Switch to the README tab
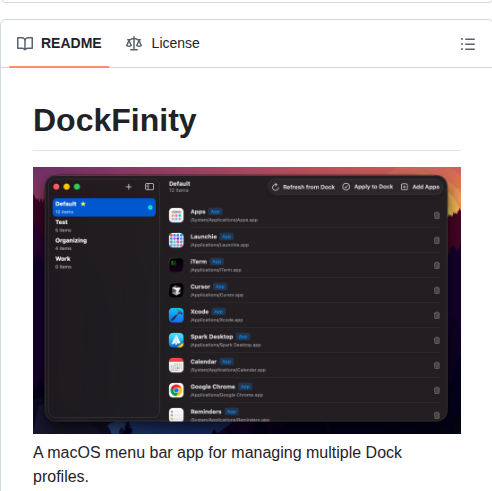 pos(59,43)
